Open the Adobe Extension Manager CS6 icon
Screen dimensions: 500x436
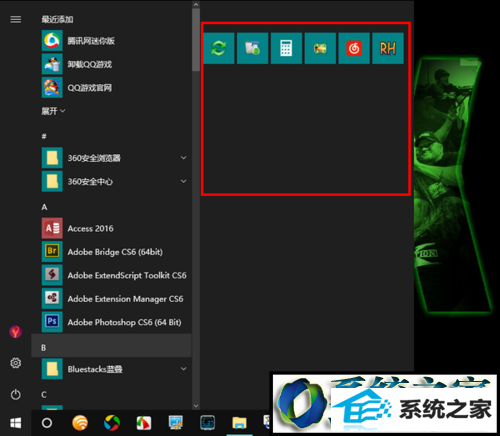click(x=52, y=298)
